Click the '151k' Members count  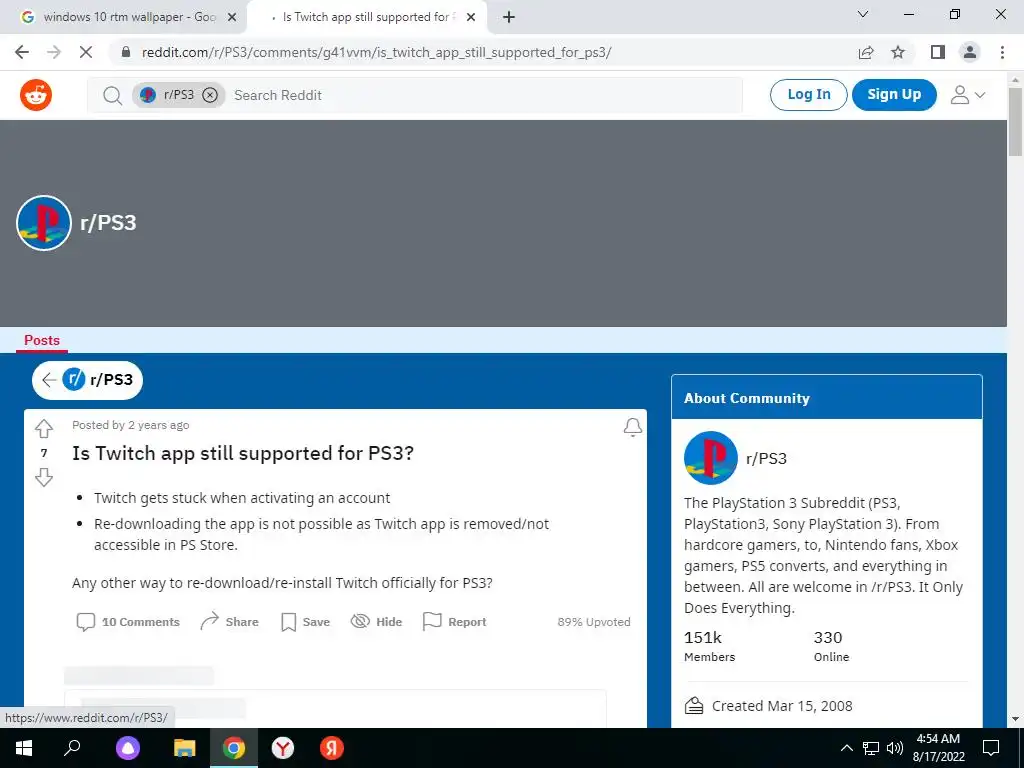[x=703, y=637]
